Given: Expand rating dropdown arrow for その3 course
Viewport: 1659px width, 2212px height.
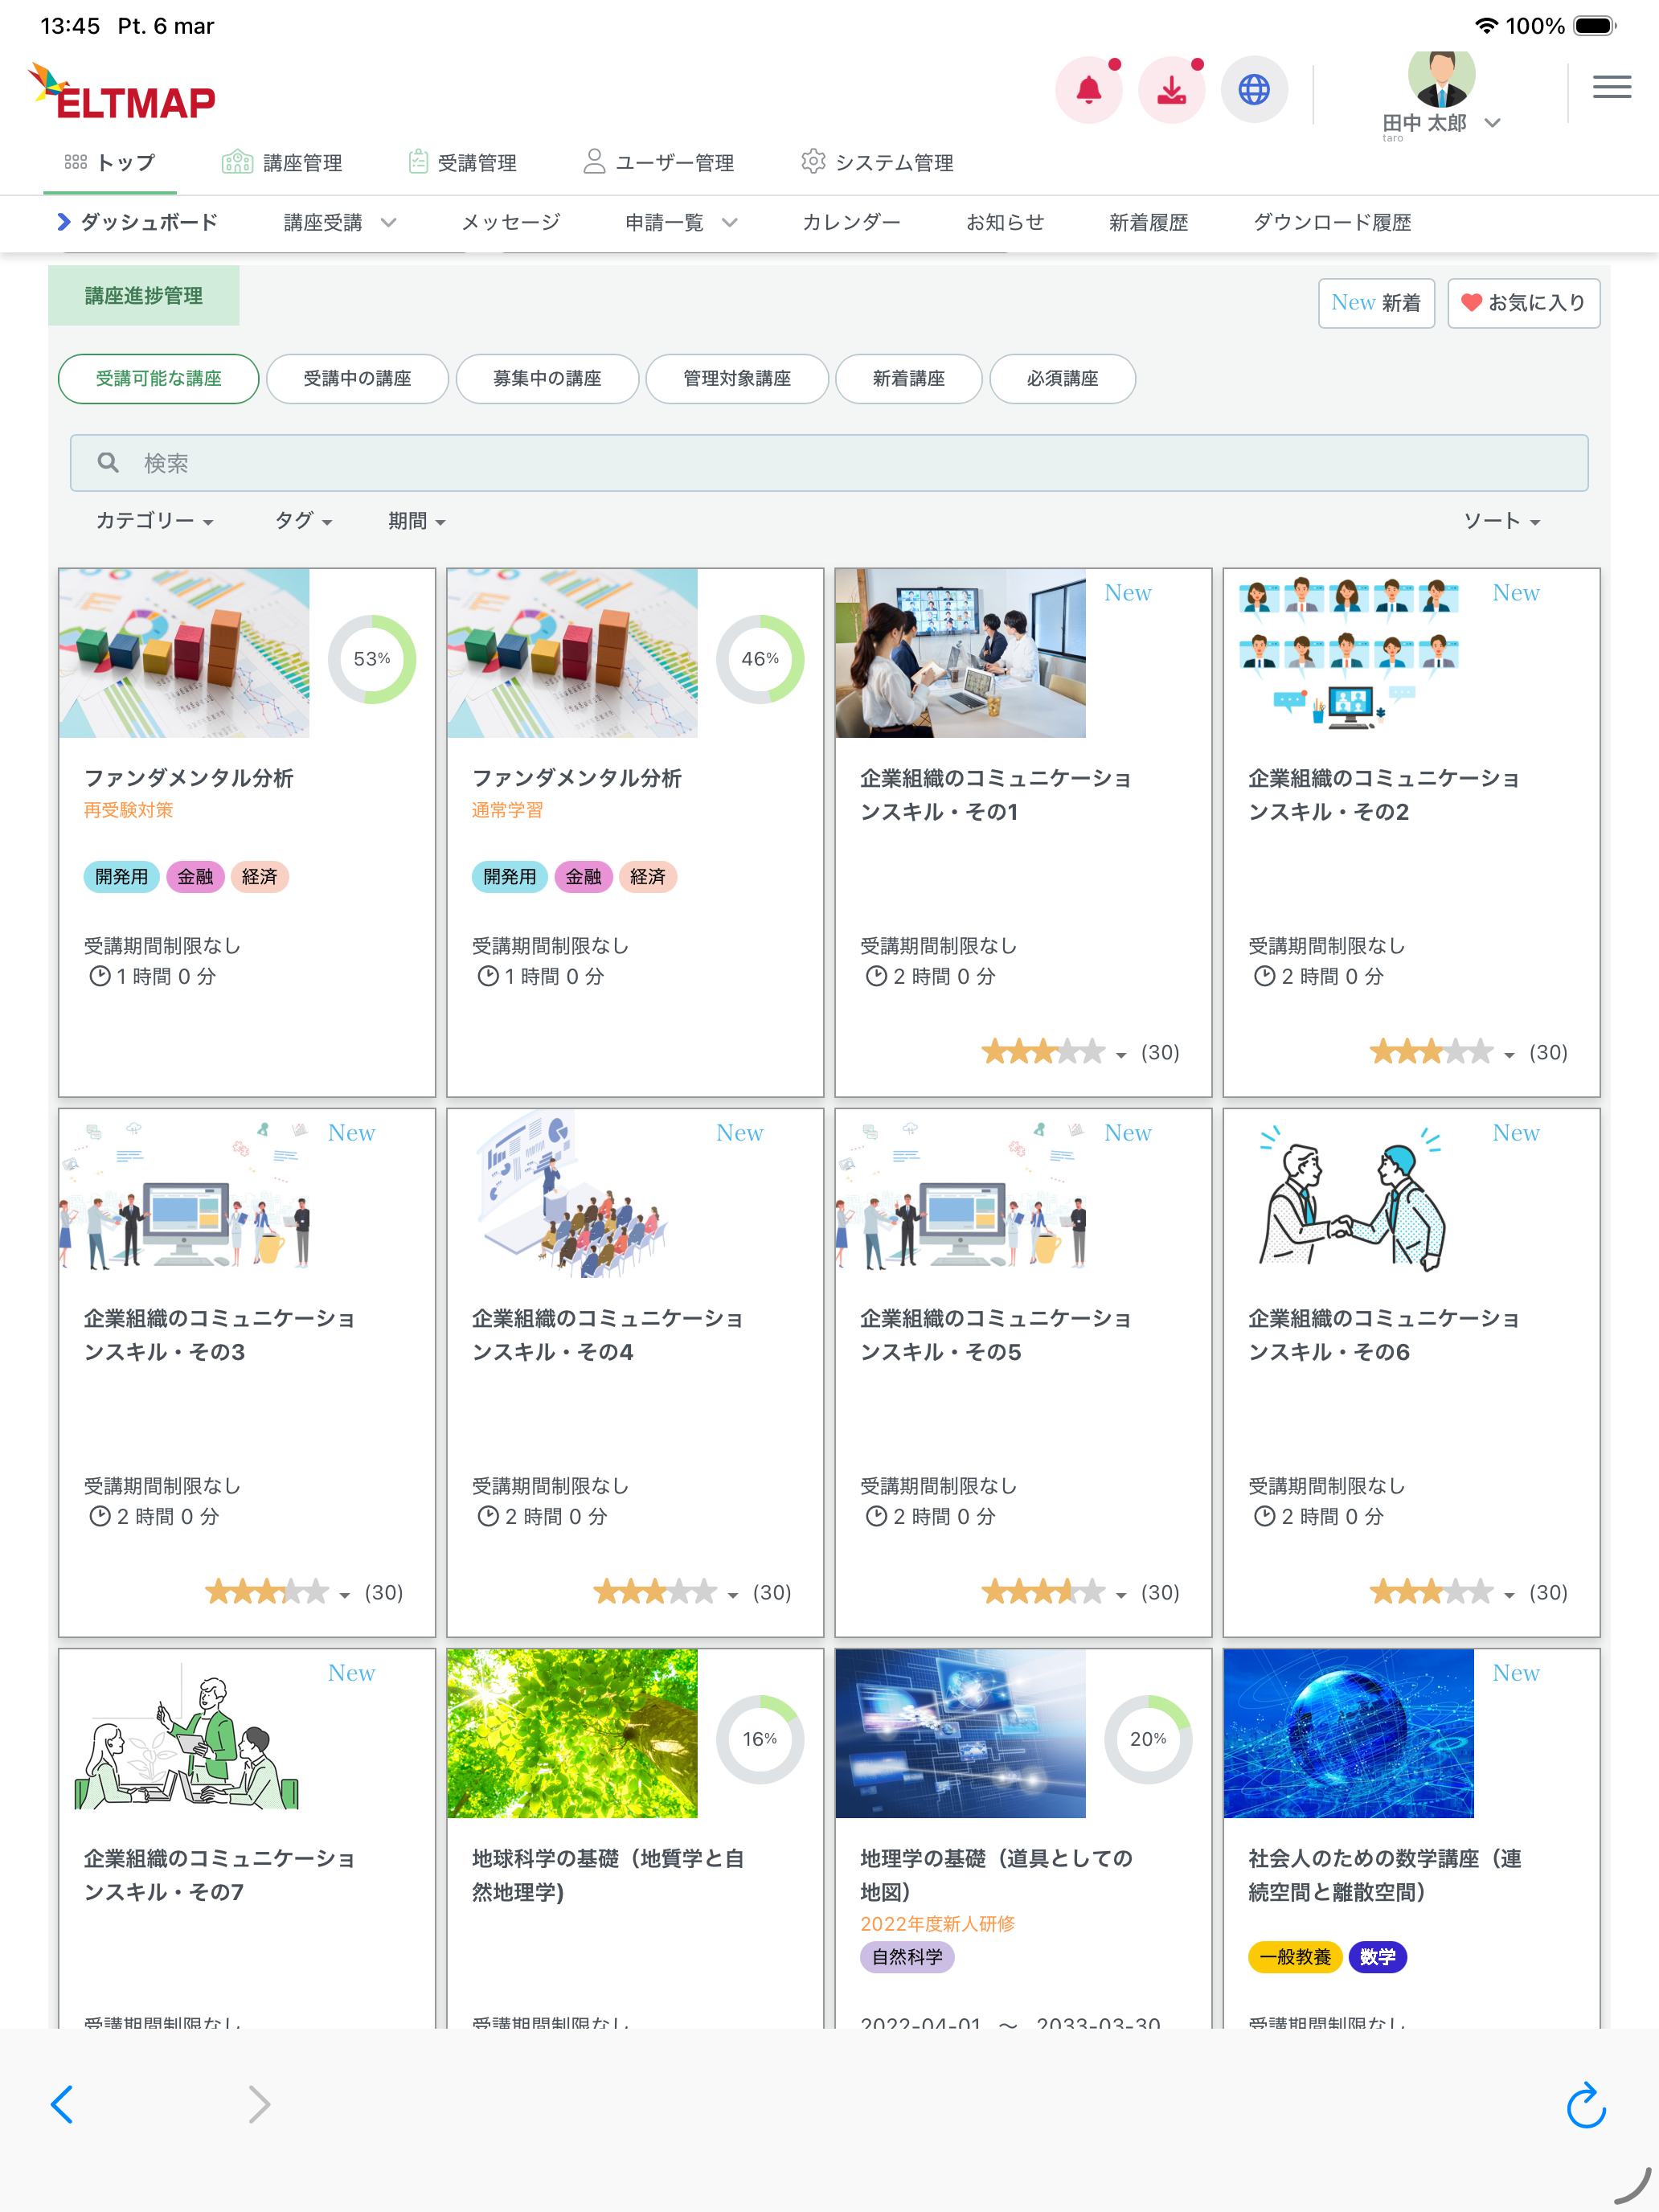Looking at the screenshot, I should click(344, 1595).
